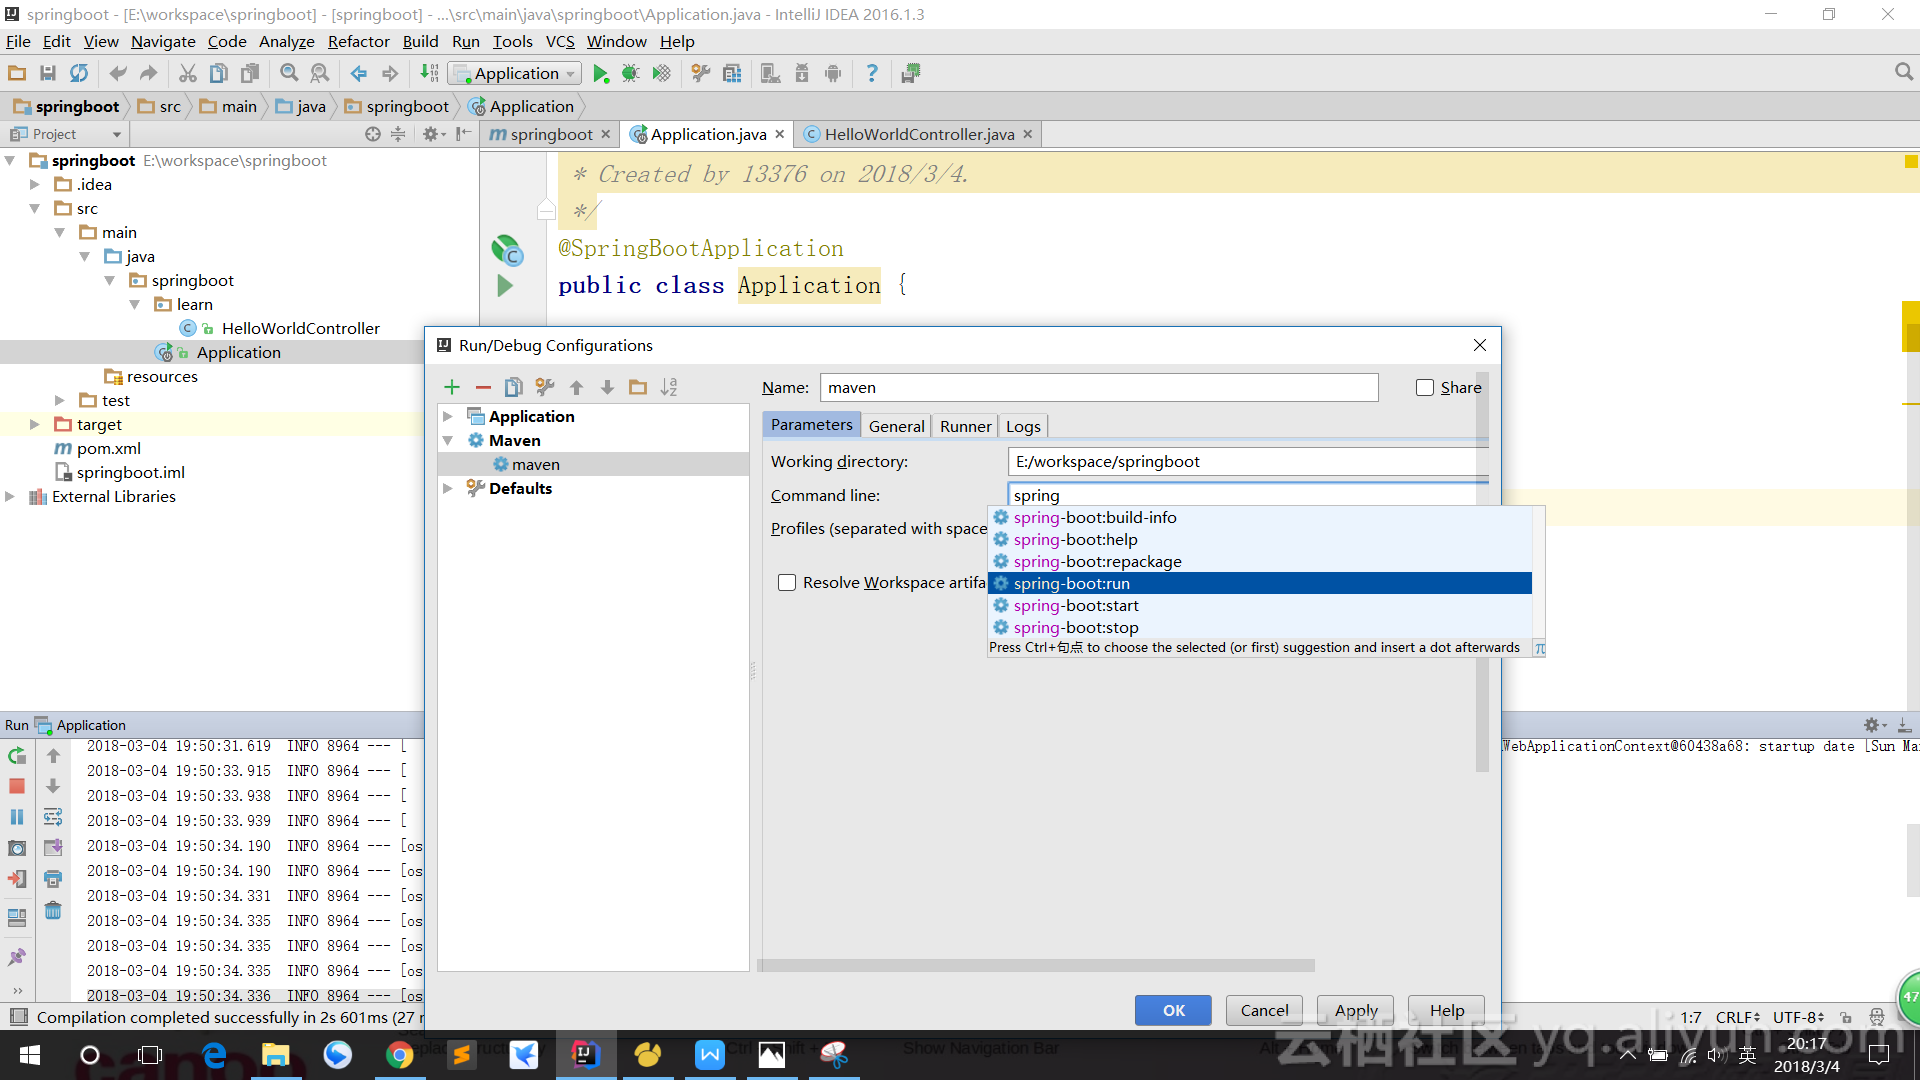This screenshot has height=1080, width=1920.
Task: Click the Help question mark toolbar icon
Action: 872,74
